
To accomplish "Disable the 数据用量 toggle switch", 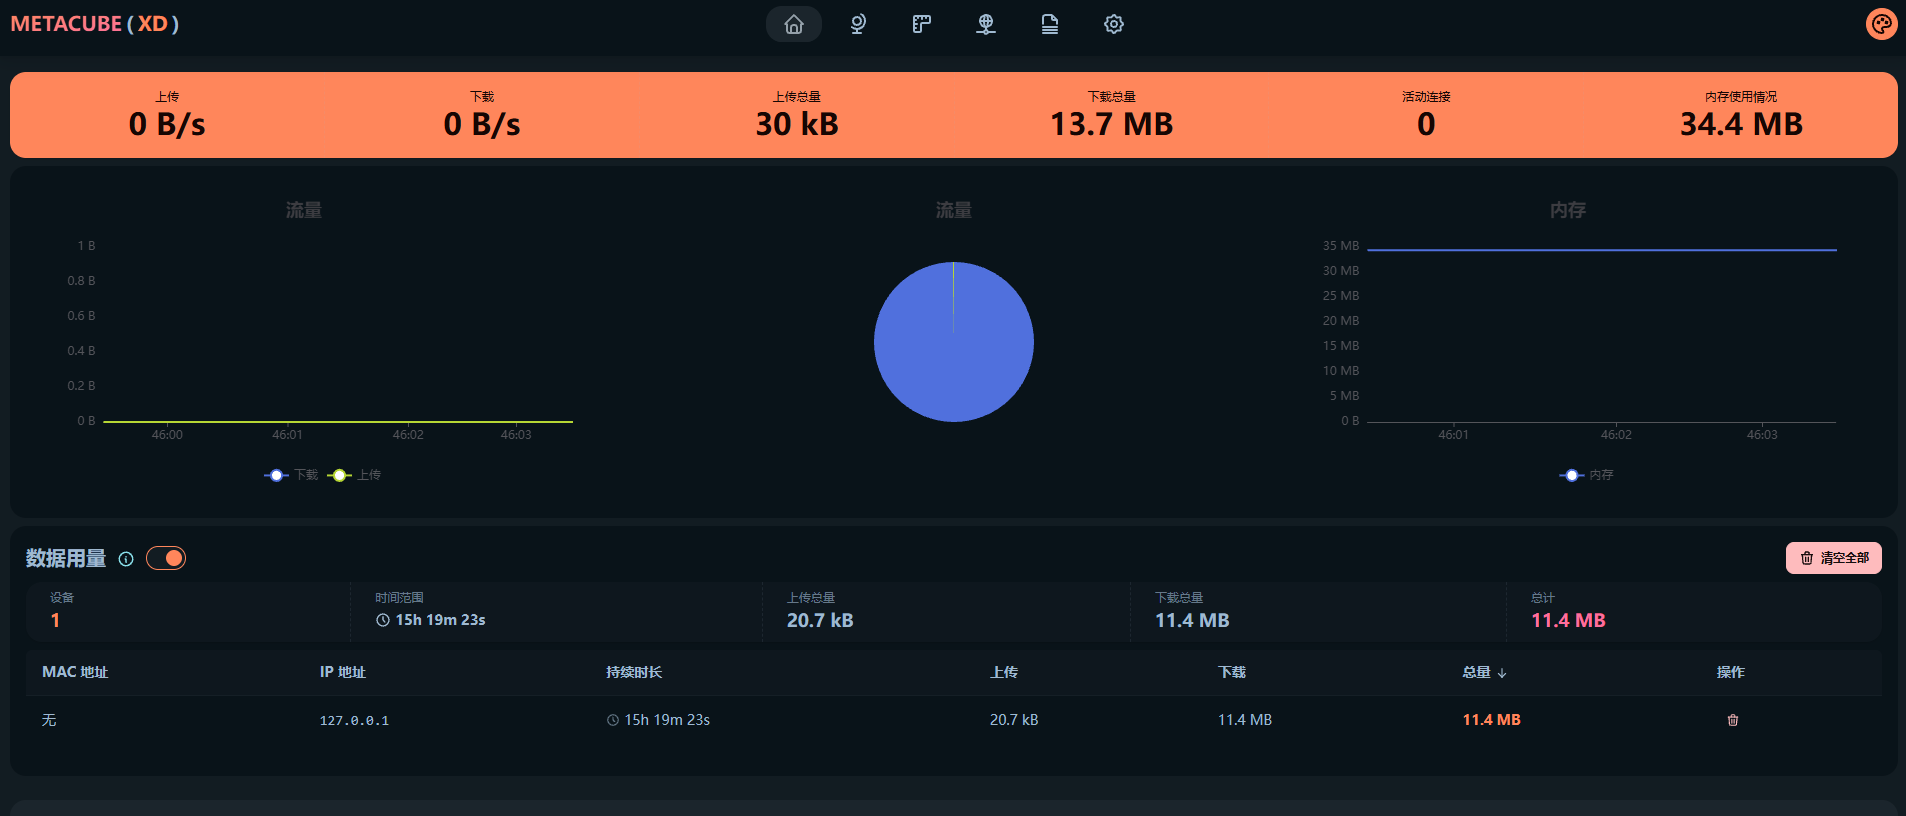I will tap(166, 558).
